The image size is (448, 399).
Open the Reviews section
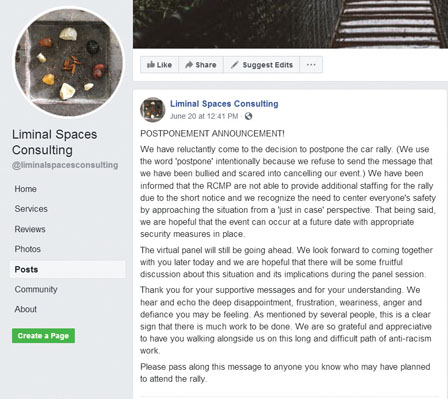pos(30,229)
